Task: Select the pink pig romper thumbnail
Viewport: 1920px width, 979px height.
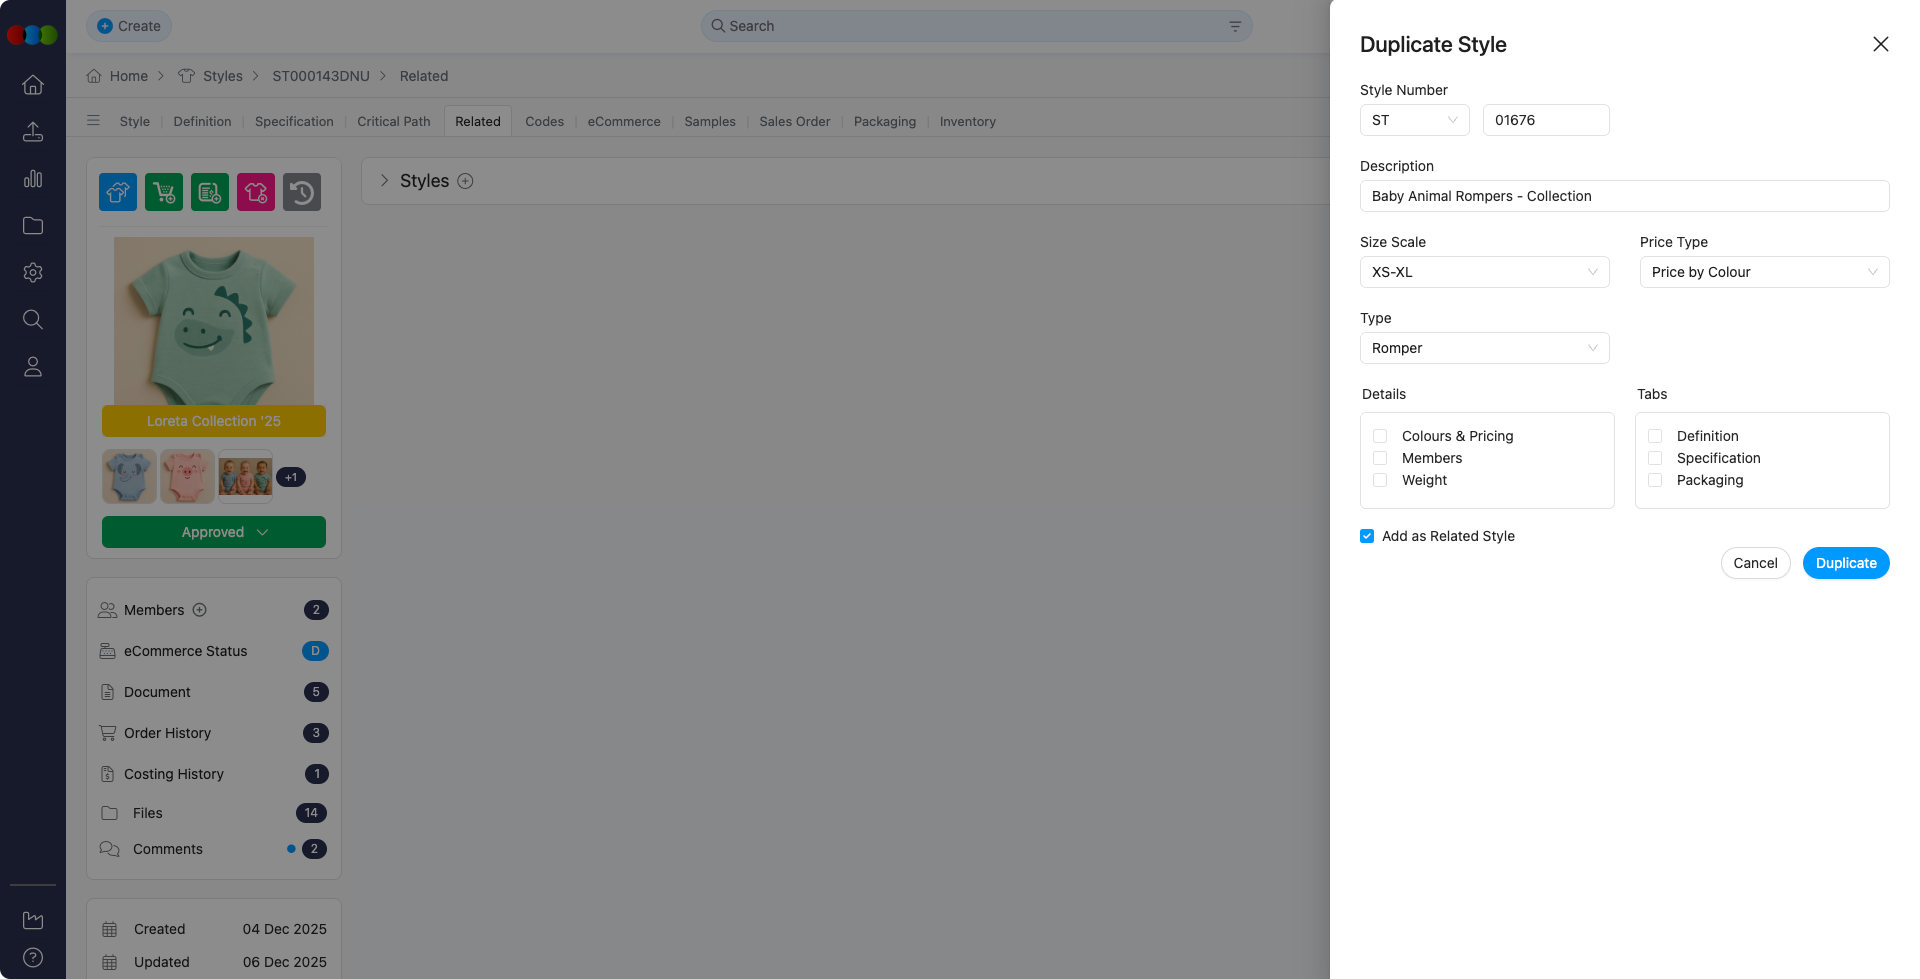Action: [187, 476]
